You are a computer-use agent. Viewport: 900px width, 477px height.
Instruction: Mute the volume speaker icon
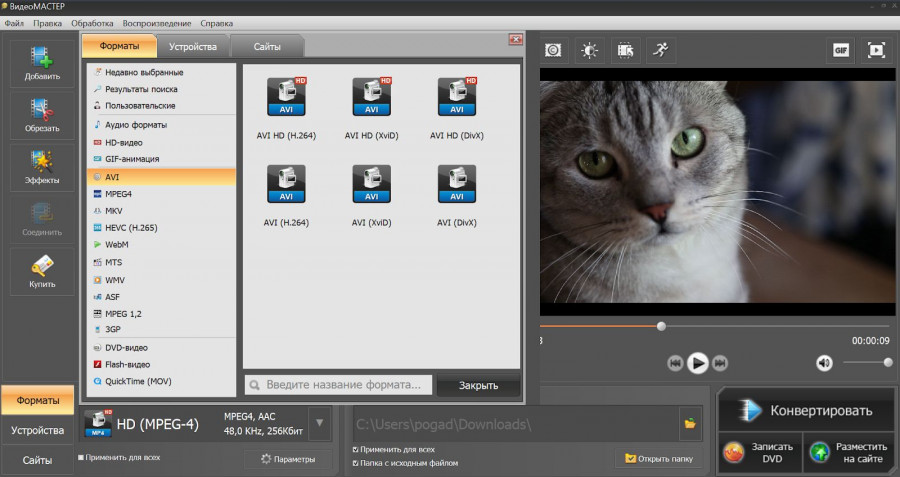pyautogui.click(x=824, y=363)
